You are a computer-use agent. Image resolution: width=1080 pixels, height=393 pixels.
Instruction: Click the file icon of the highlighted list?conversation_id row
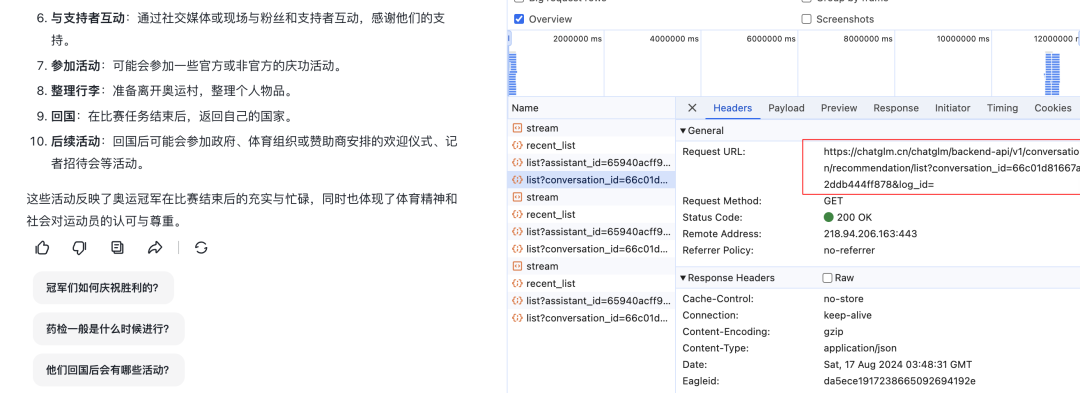[x=517, y=180]
